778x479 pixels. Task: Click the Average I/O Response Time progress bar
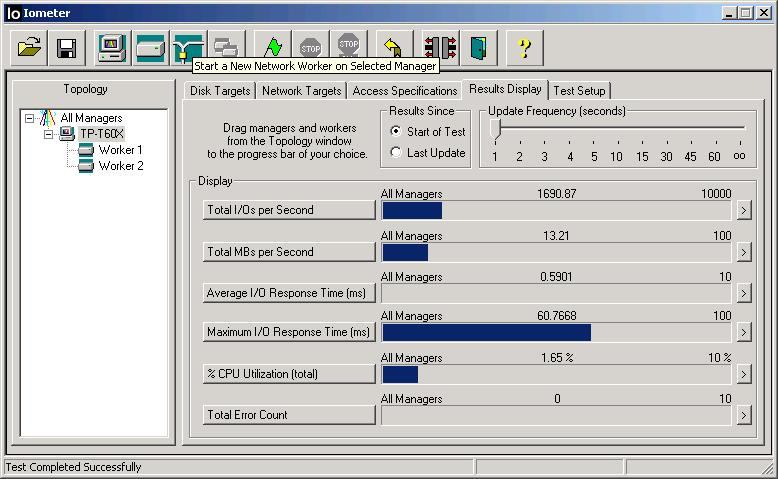[556, 293]
